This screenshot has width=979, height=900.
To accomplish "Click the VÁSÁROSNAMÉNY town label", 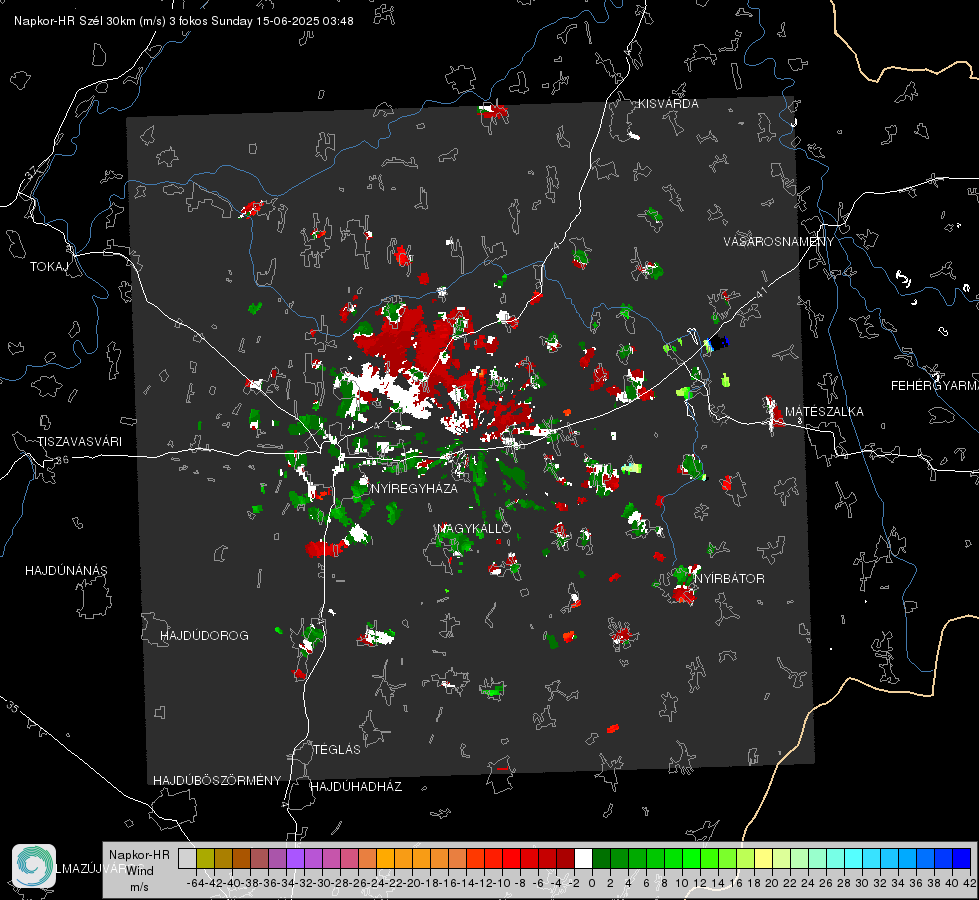I will point(779,242).
